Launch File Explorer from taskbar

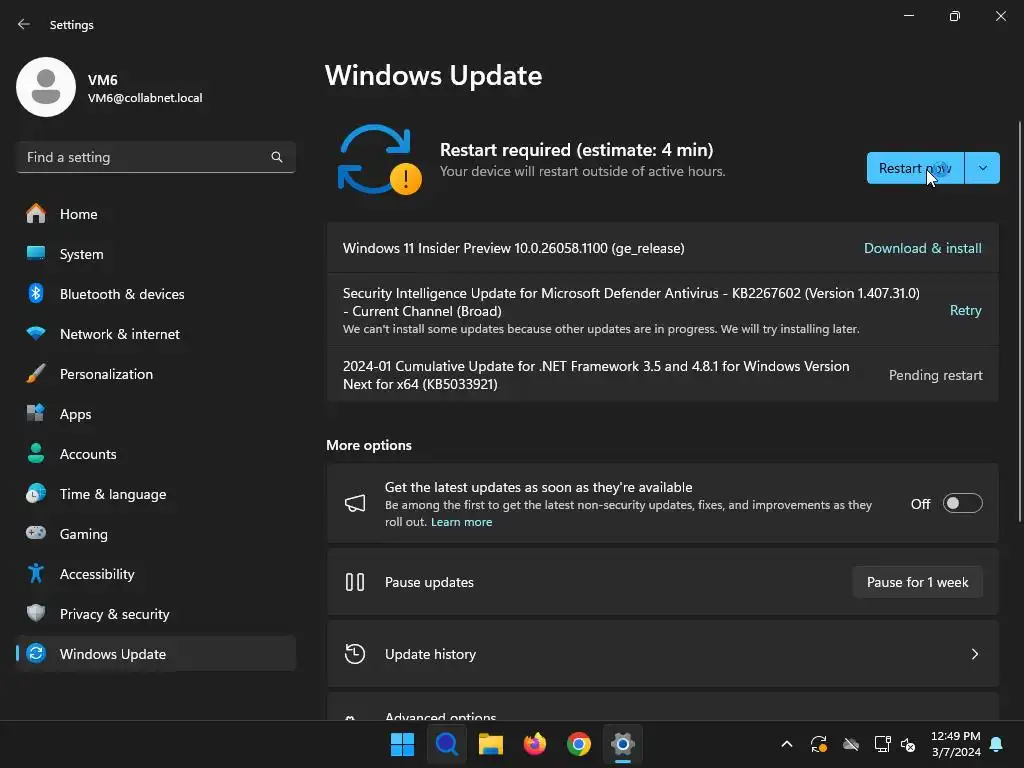tap(490, 744)
